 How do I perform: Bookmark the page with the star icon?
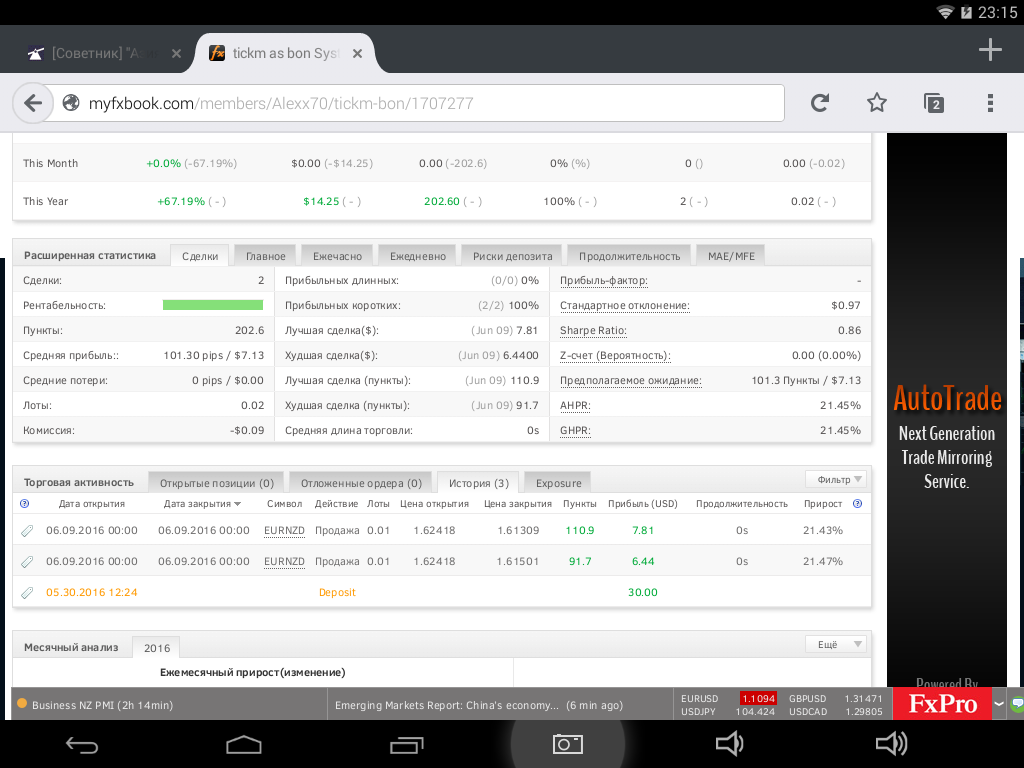(877, 103)
